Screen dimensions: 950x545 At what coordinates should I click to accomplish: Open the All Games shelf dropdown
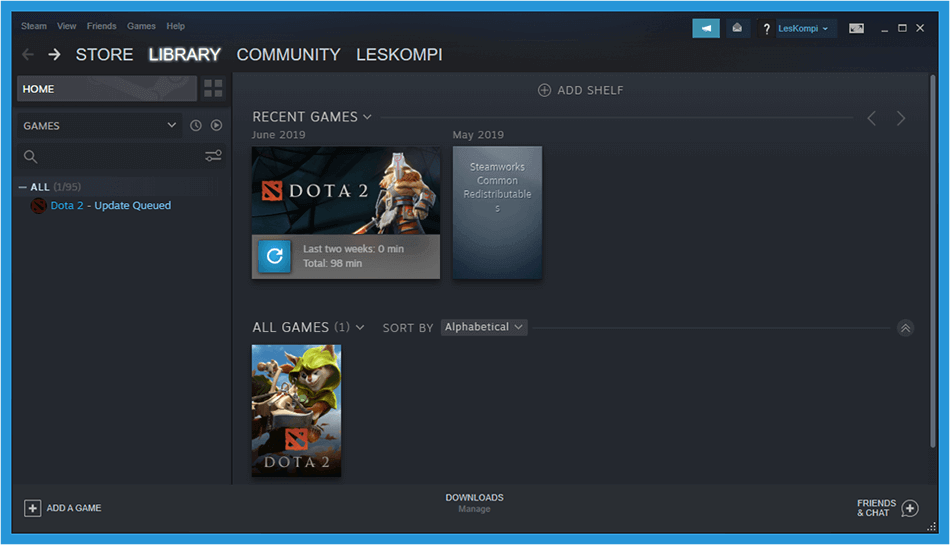coord(360,328)
